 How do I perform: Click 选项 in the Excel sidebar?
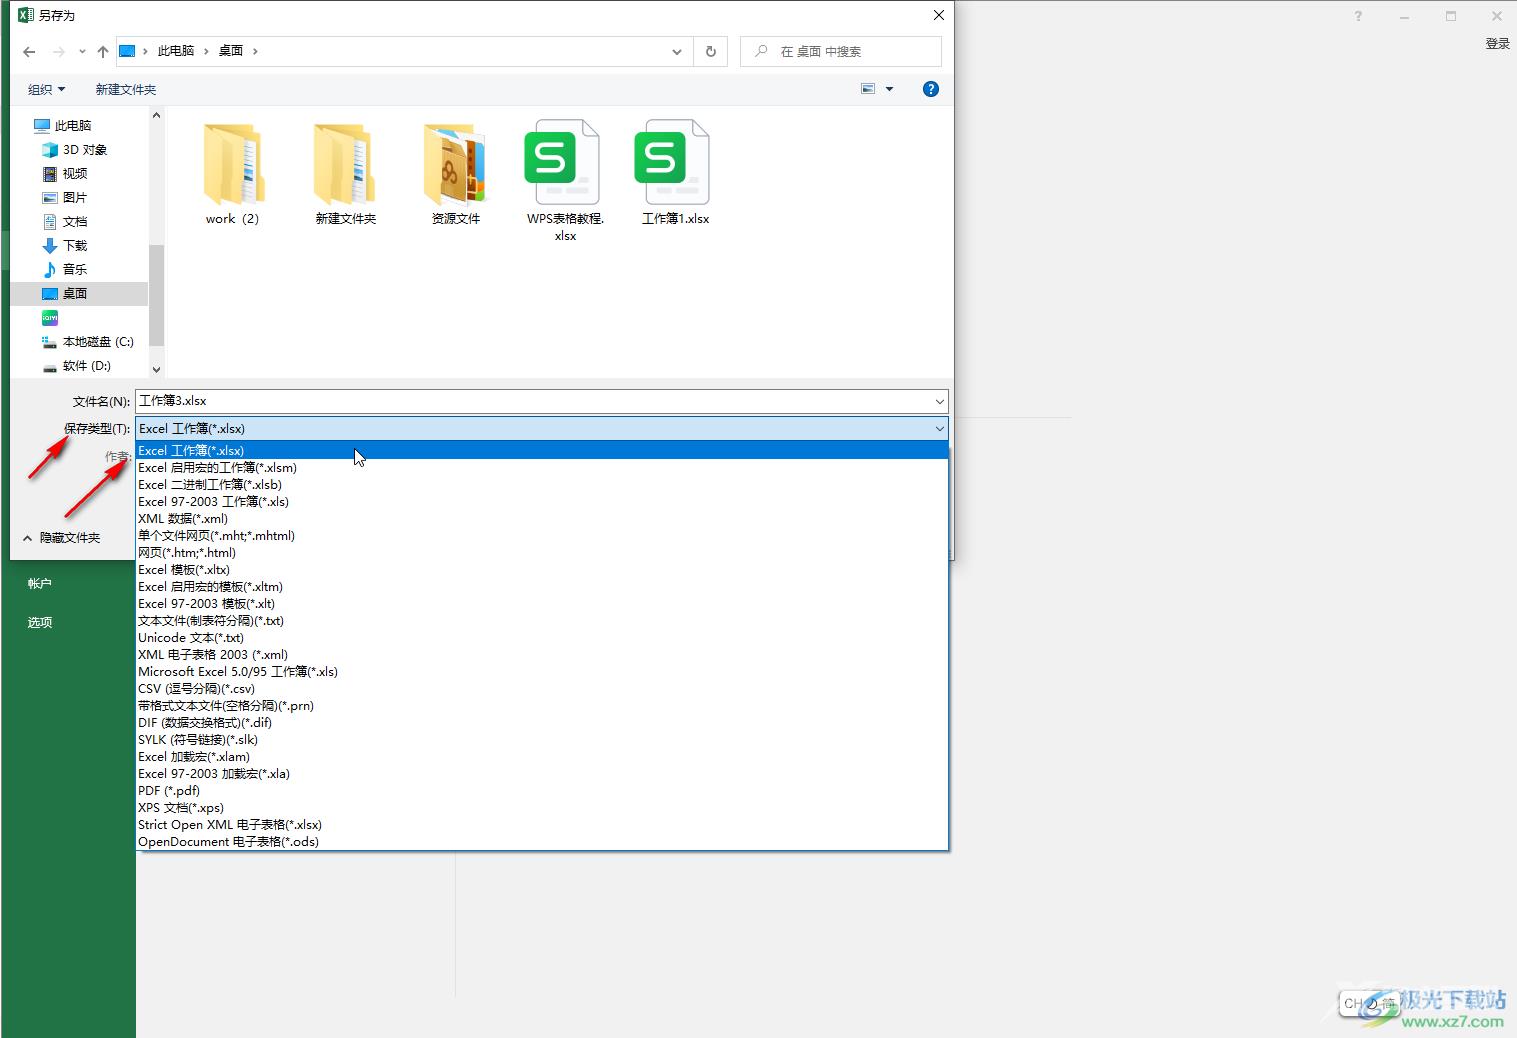pos(40,622)
